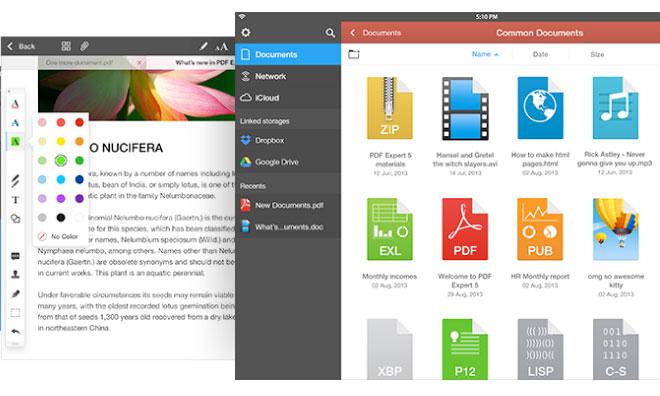The image size is (660, 396).
Task: Go back to Documents from Common Documents
Action: 375,32
